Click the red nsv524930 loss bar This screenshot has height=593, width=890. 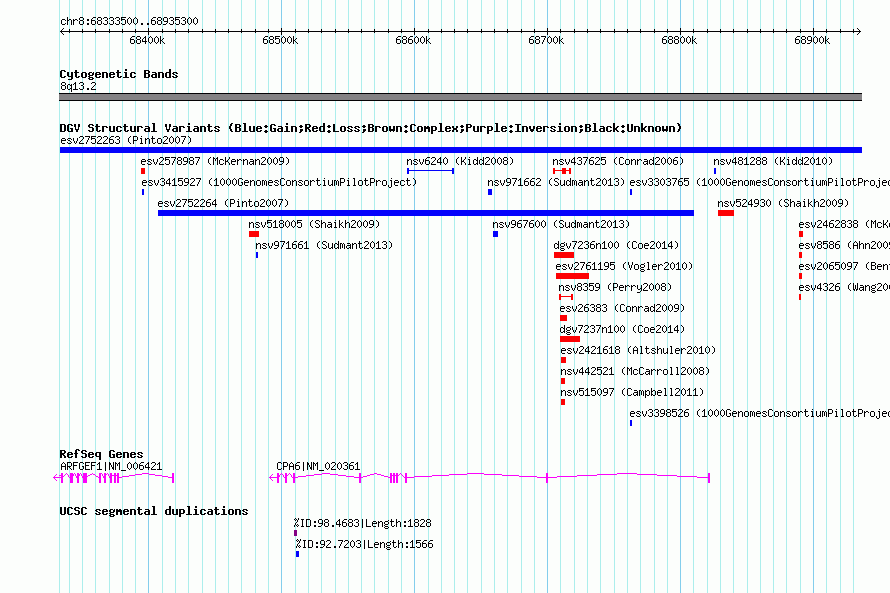pyautogui.click(x=726, y=213)
